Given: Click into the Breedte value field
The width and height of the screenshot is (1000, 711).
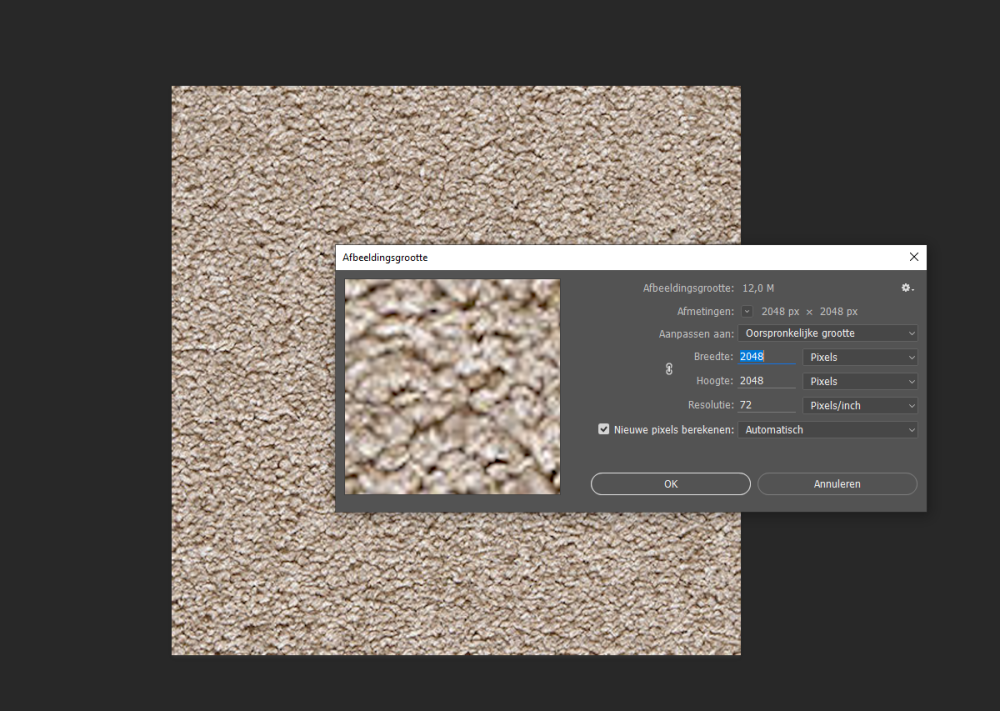Looking at the screenshot, I should (766, 357).
